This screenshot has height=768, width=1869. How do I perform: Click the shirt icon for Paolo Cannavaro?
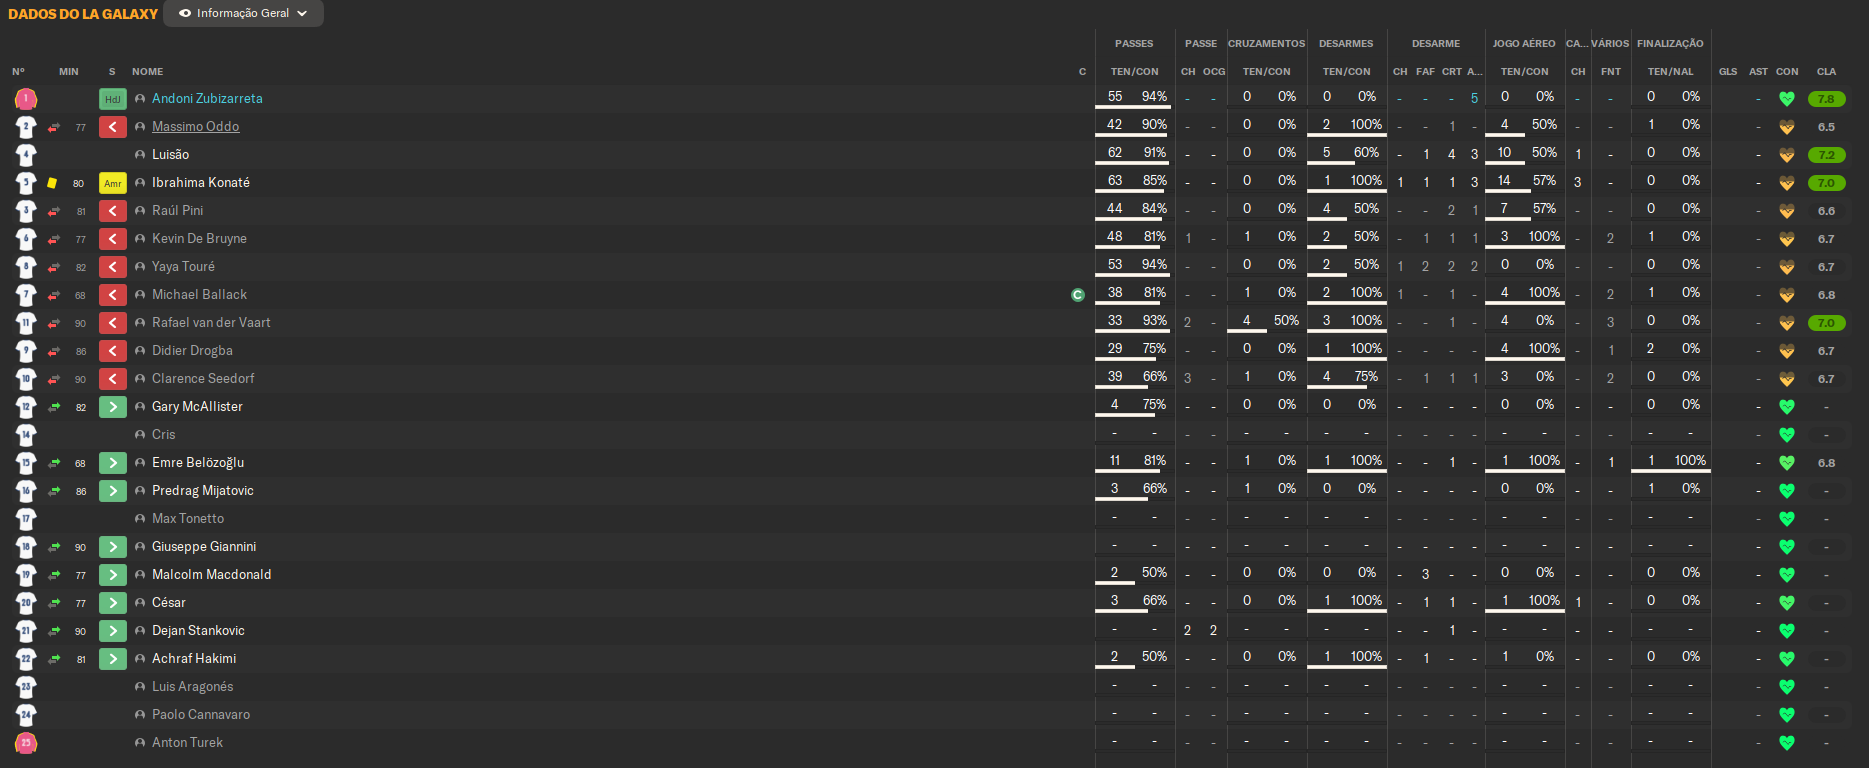click(26, 715)
